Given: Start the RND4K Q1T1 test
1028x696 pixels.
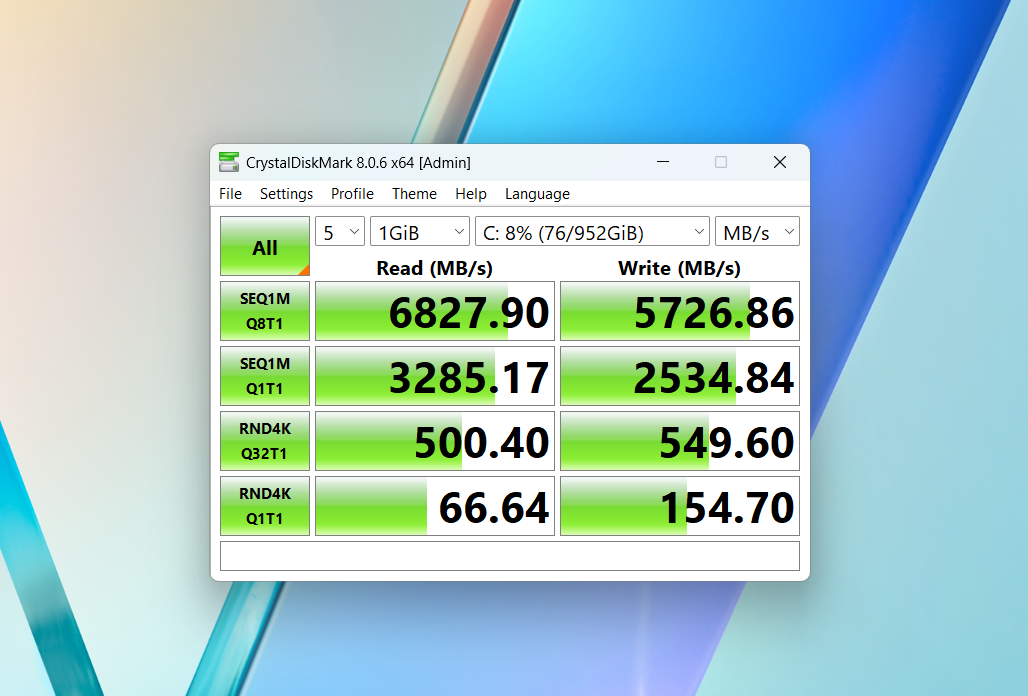Looking at the screenshot, I should 265,505.
